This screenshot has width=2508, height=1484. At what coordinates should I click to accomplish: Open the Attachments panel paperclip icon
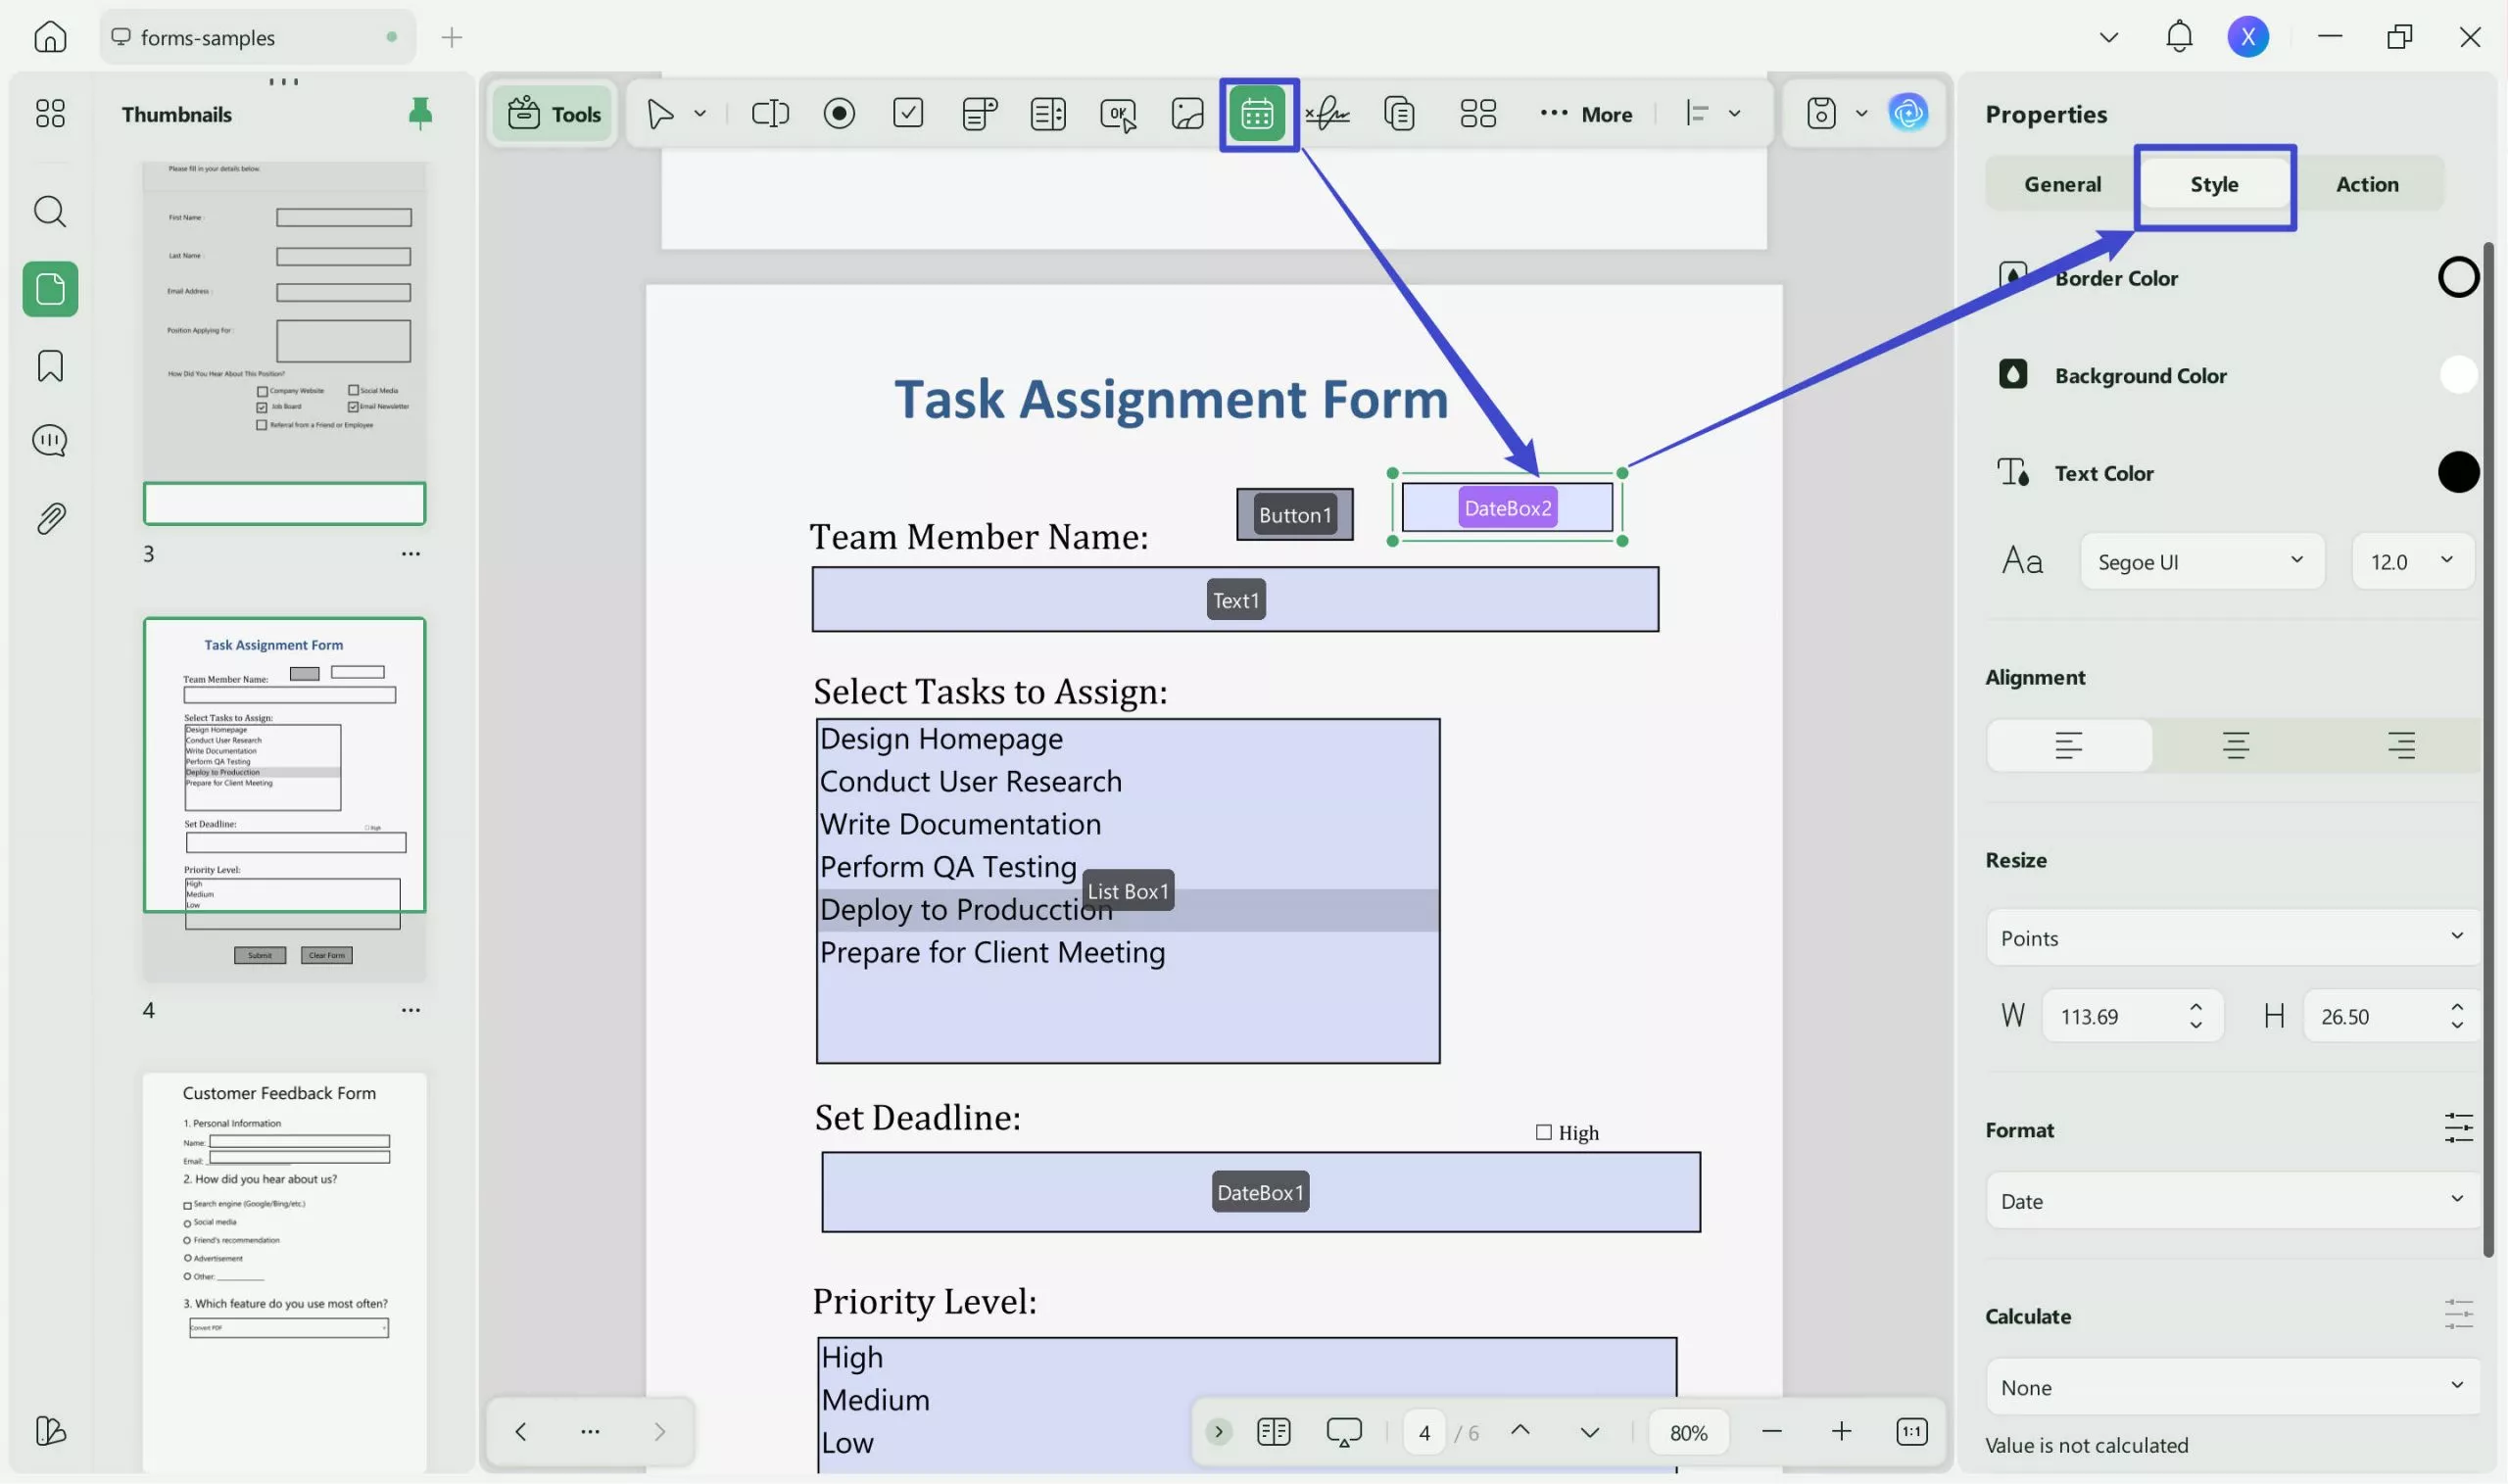[50, 518]
